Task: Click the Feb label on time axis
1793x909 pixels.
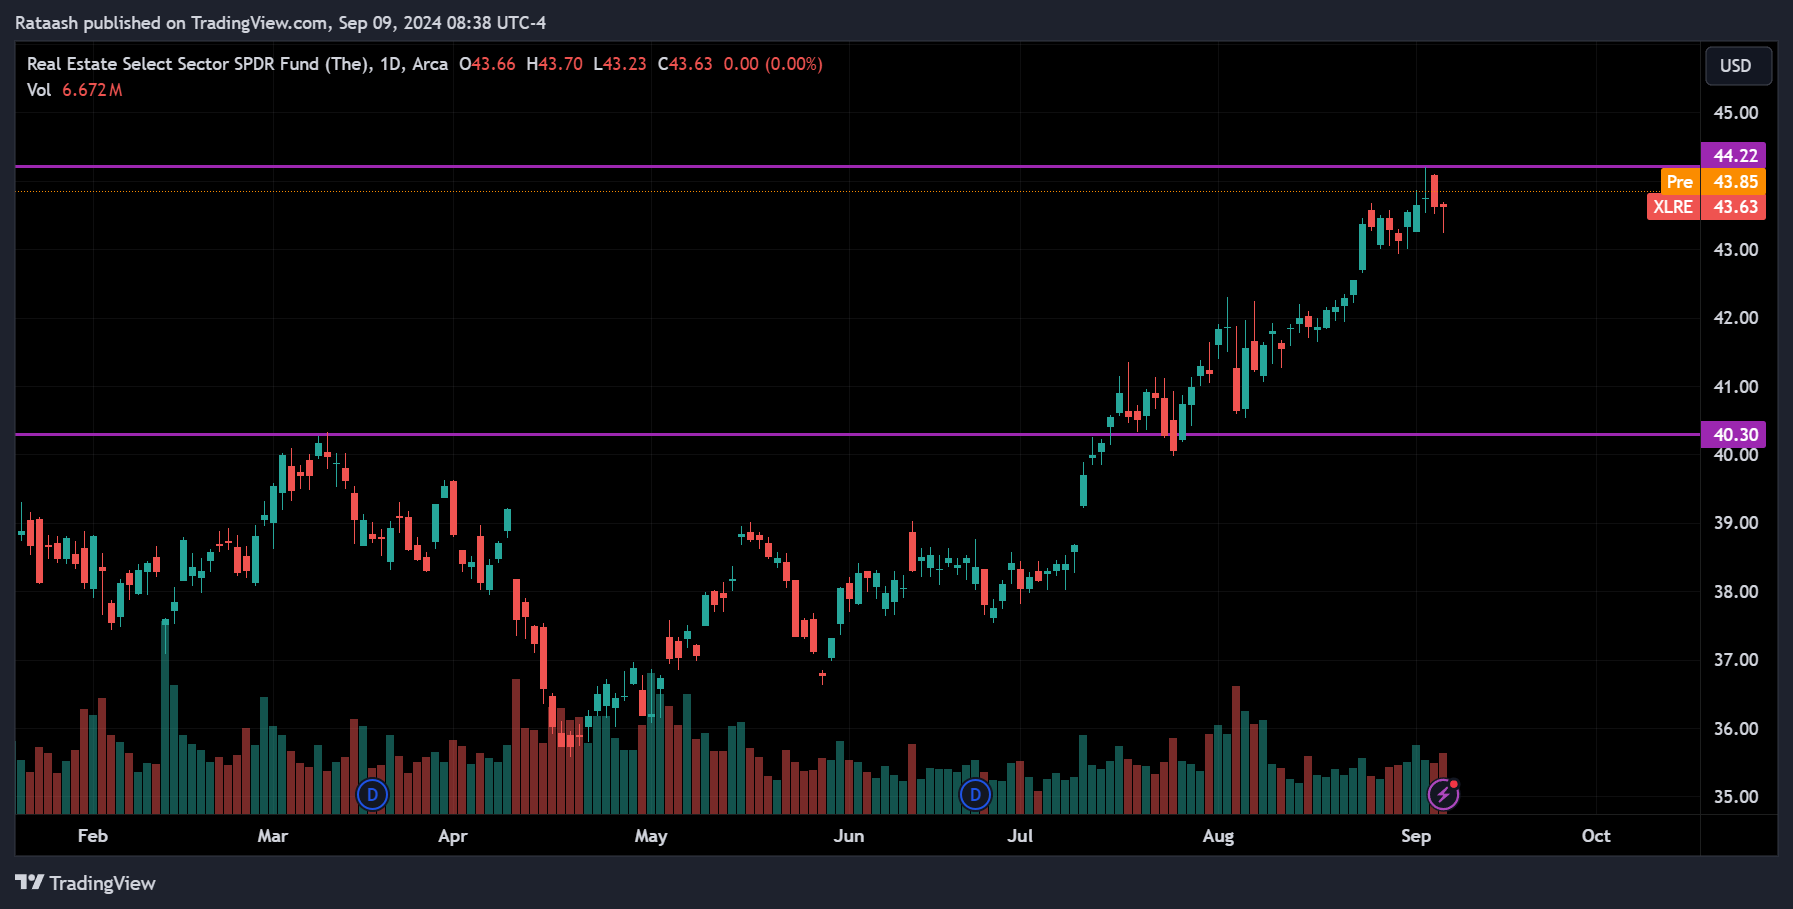Action: point(92,836)
